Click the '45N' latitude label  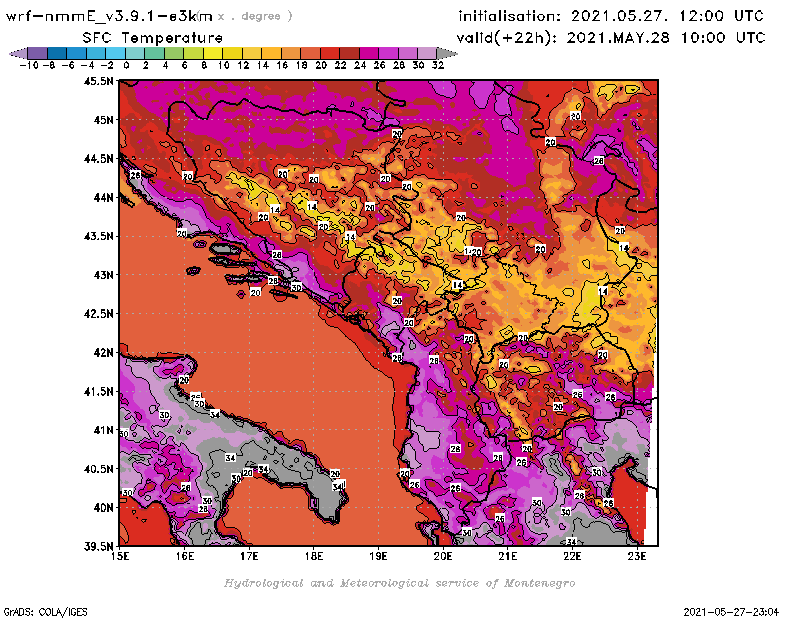104,120
